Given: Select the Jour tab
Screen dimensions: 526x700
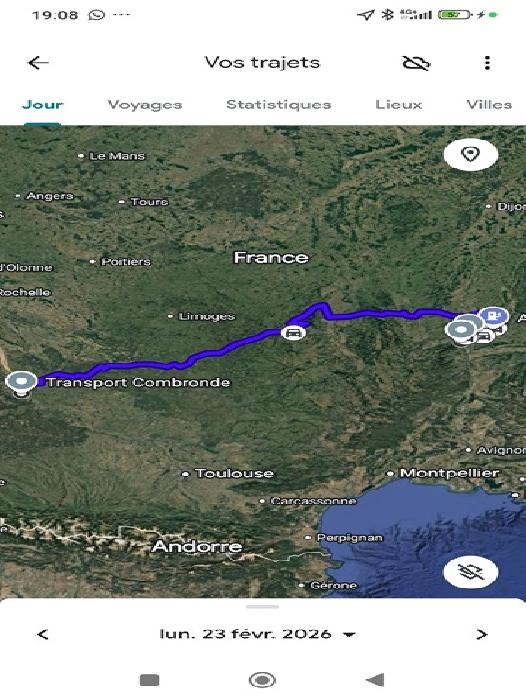Looking at the screenshot, I should [x=42, y=104].
